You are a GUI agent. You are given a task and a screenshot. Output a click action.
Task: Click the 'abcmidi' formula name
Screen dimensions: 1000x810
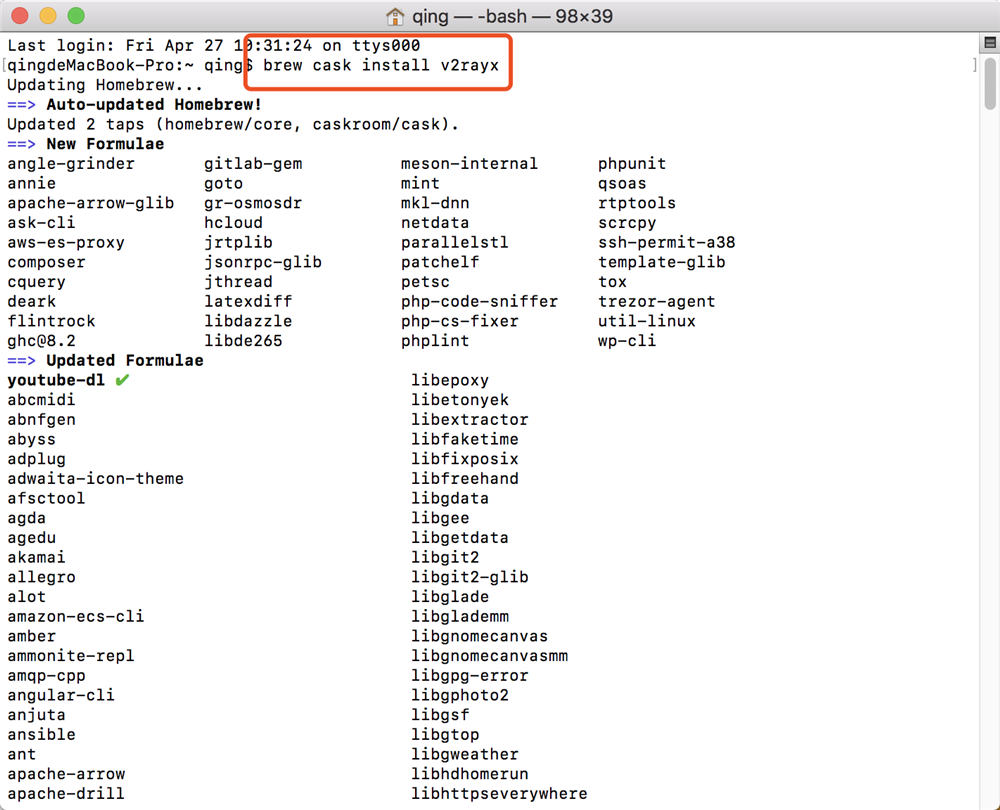tap(41, 400)
